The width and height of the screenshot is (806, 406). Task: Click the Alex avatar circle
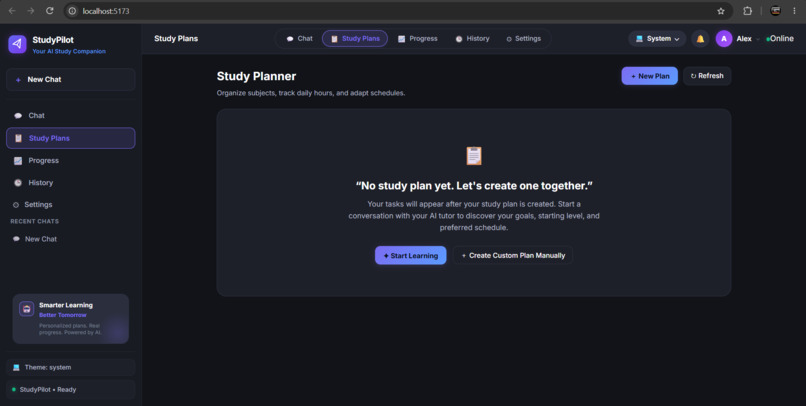pos(724,39)
